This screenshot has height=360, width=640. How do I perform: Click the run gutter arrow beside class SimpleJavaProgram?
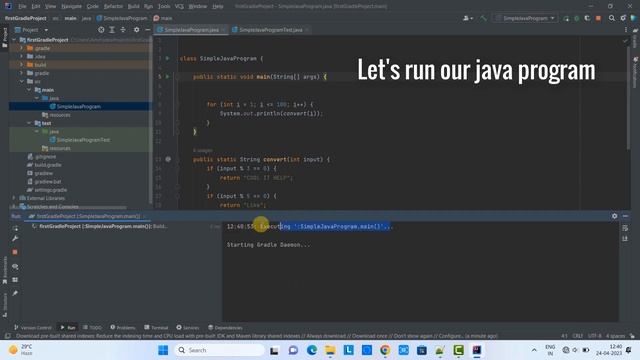[167, 58]
